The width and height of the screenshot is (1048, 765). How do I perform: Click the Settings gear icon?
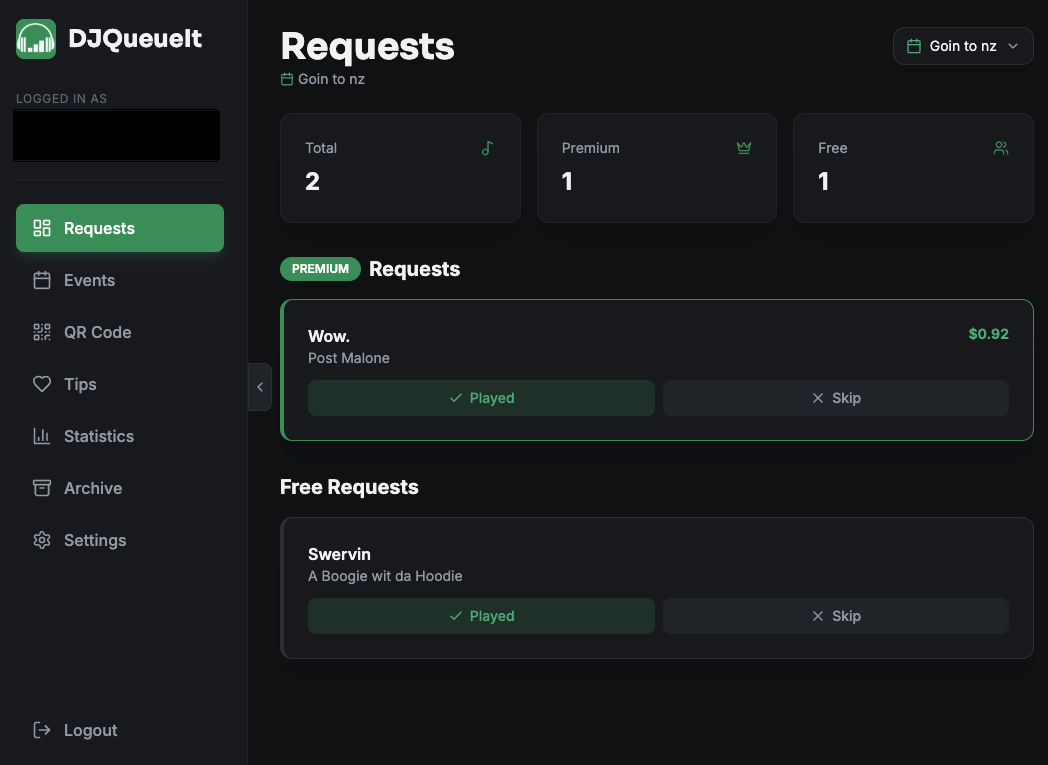[42, 540]
